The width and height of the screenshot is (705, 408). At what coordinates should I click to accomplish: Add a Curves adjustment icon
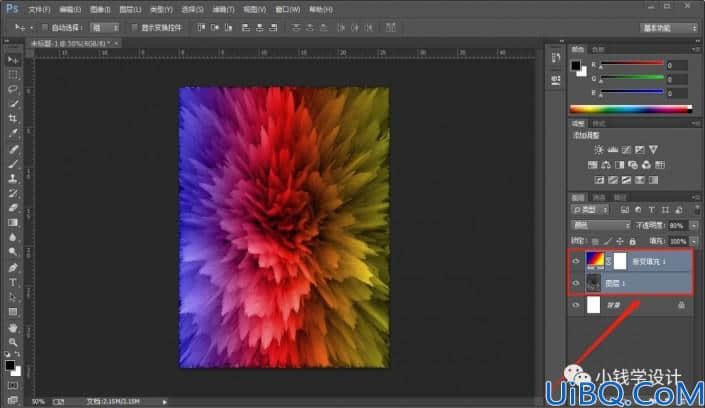[626, 150]
